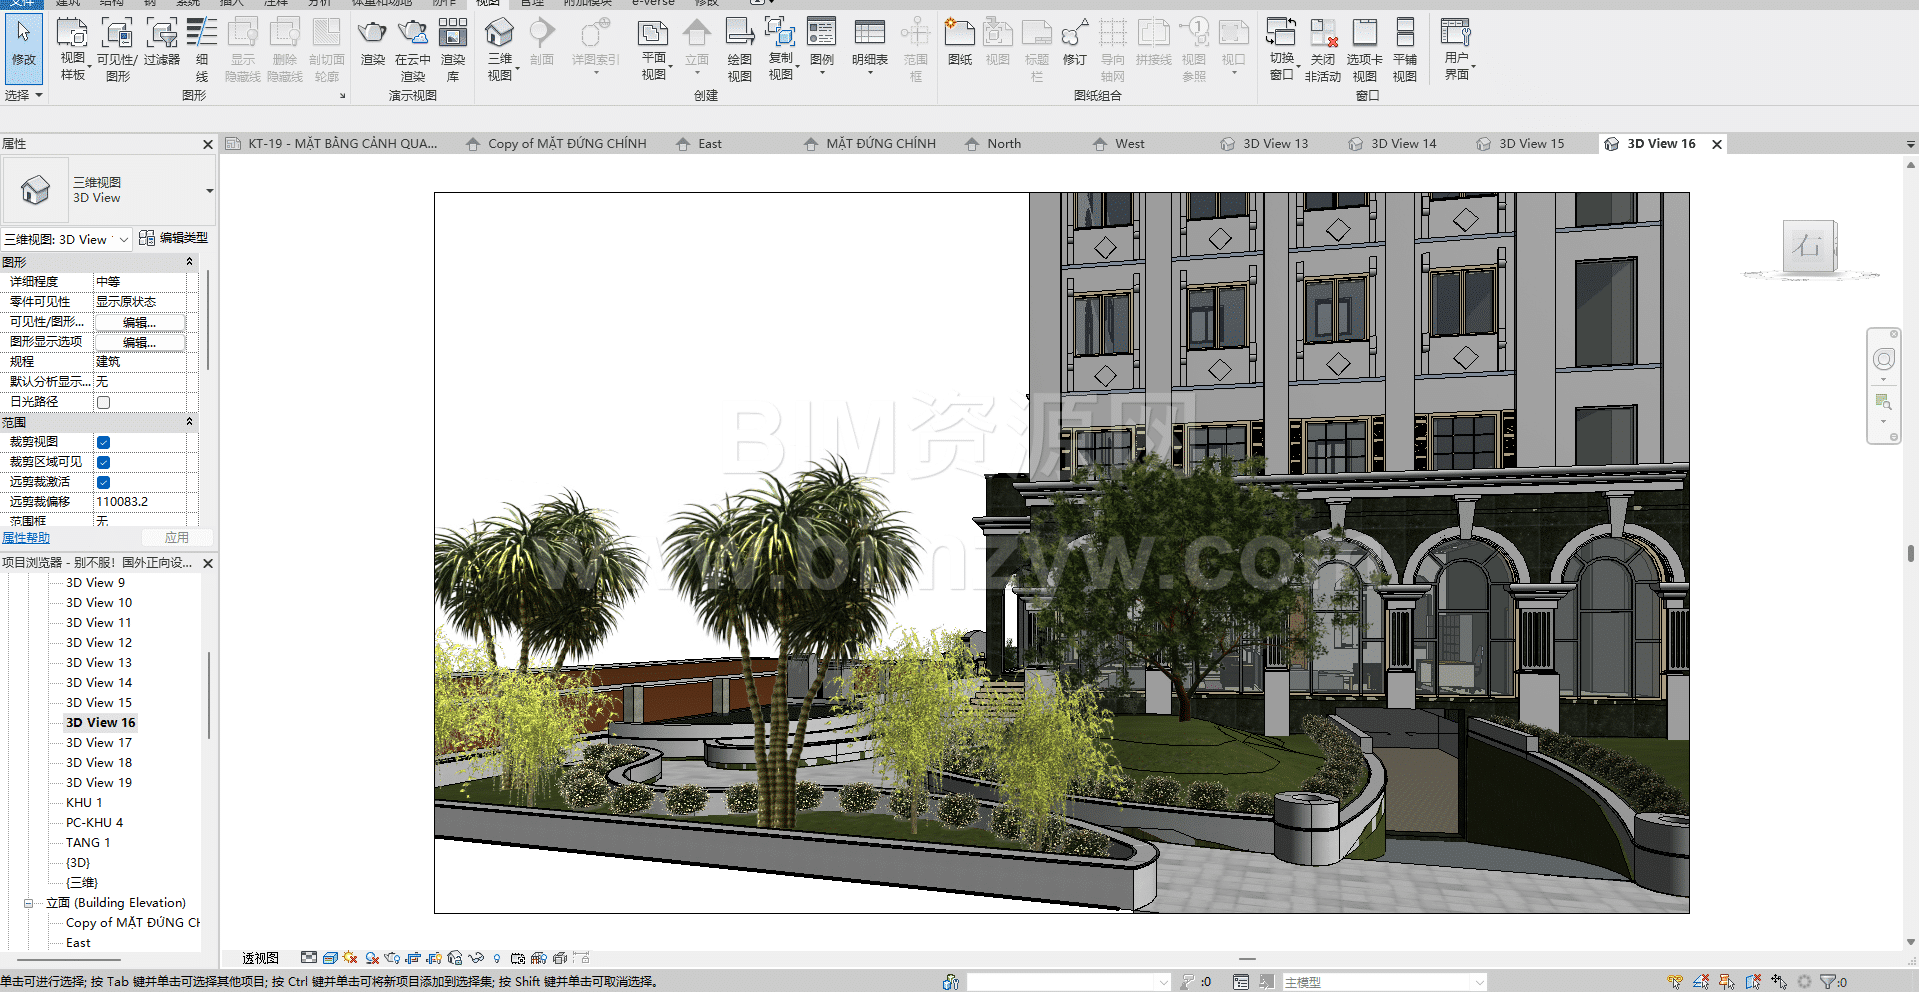Collapse the 图形 (Graphics) properties group
1919x992 pixels.
pos(189,262)
